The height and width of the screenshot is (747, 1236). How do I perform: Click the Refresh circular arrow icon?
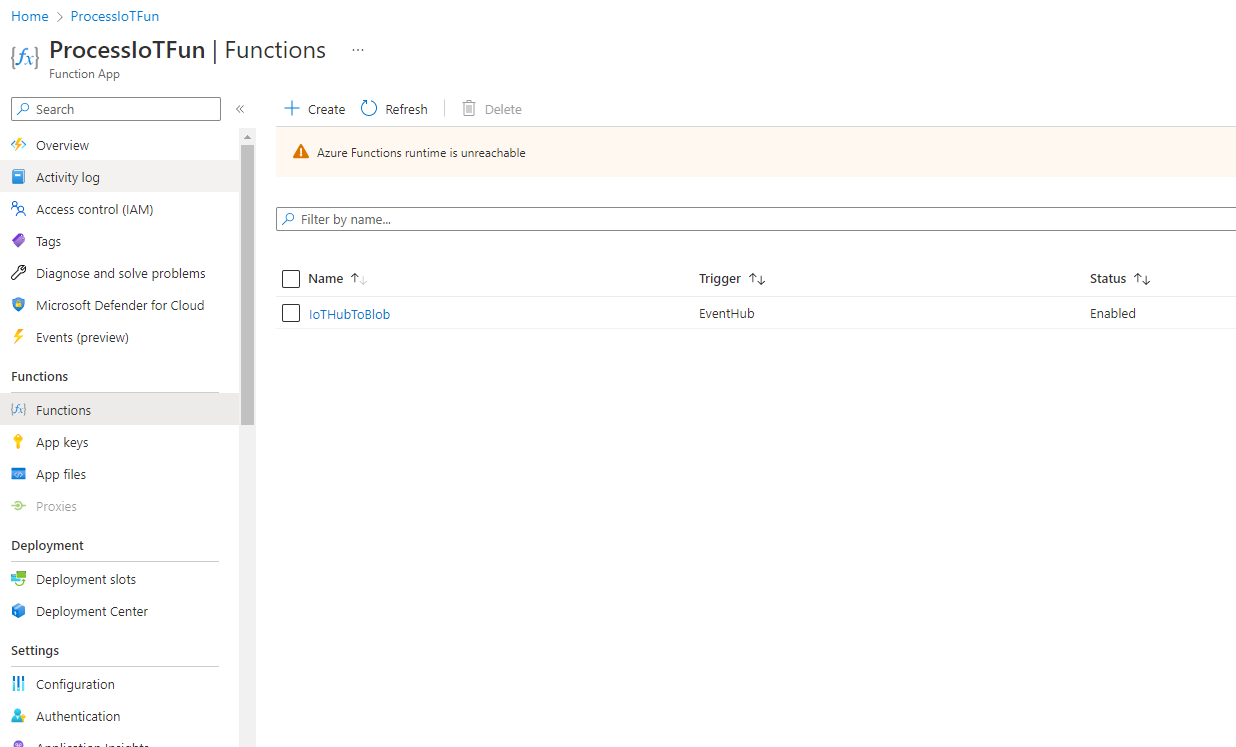(x=369, y=108)
